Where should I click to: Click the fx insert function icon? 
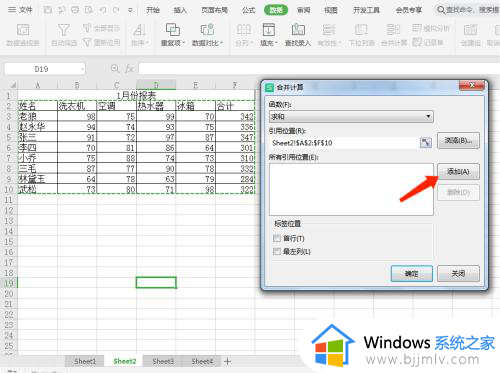pos(129,69)
